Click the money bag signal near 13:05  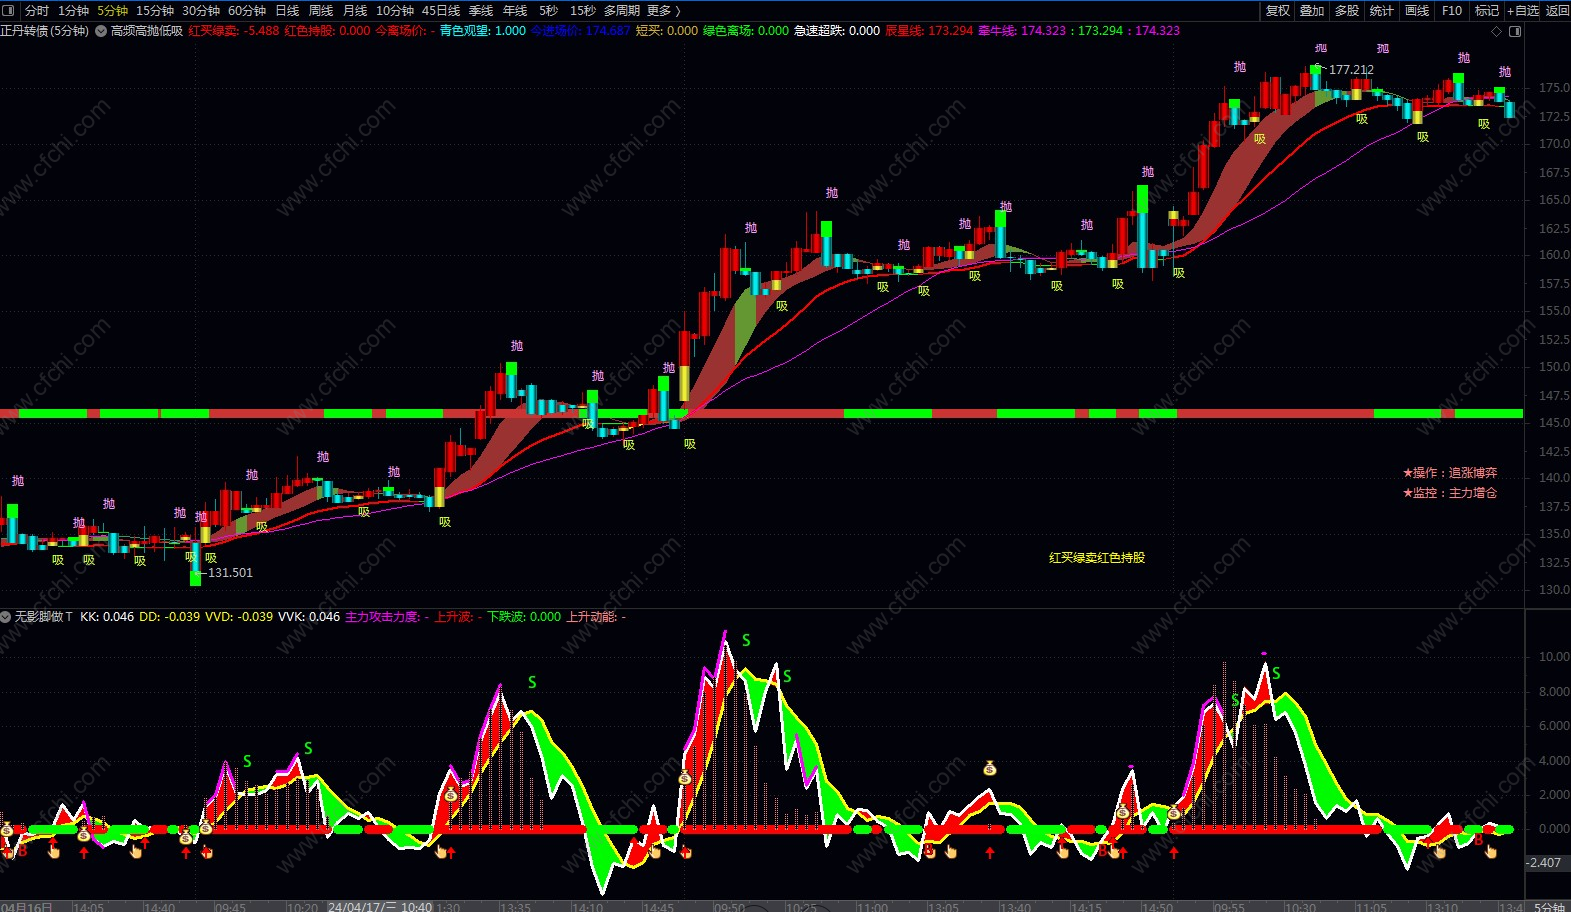coord(989,768)
